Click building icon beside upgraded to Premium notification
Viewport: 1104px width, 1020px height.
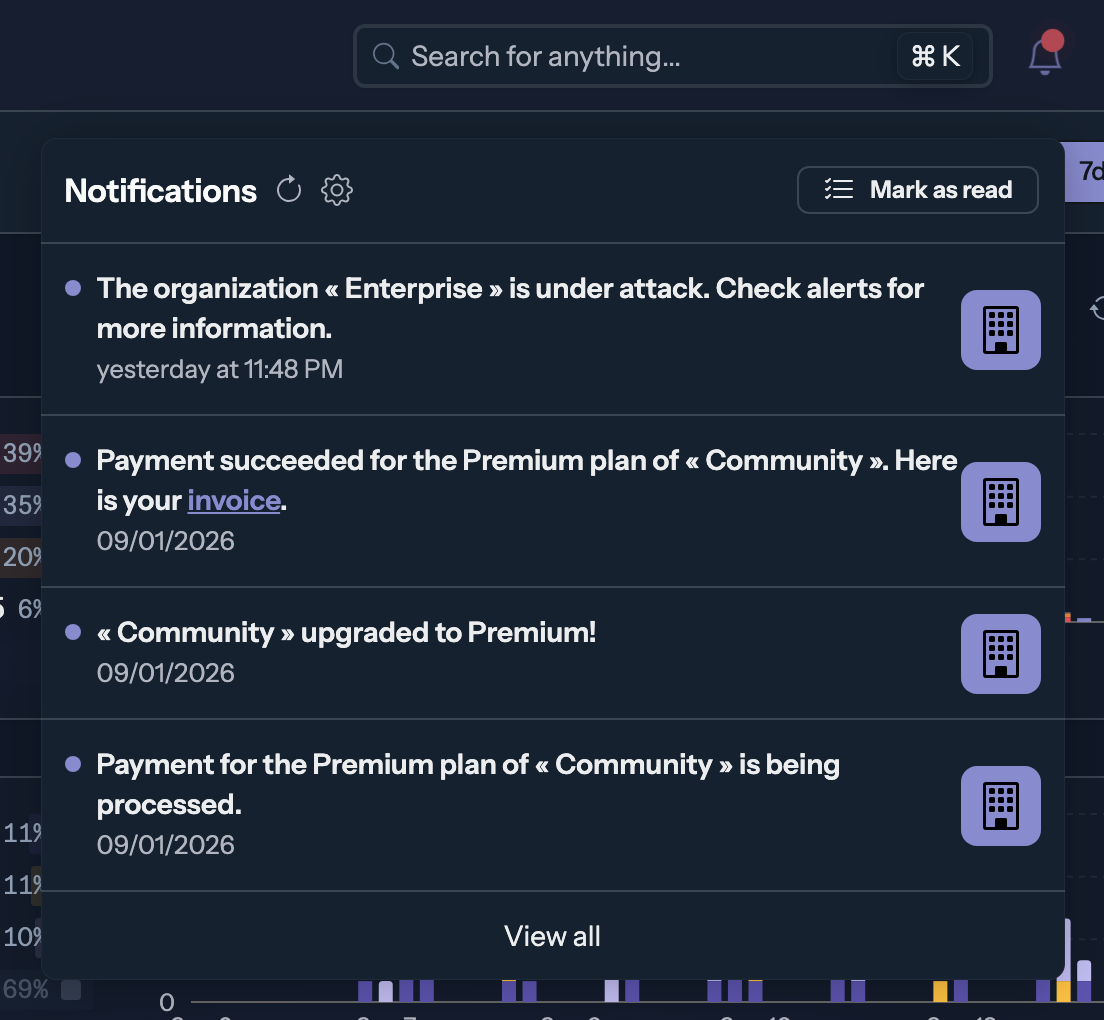click(1000, 654)
